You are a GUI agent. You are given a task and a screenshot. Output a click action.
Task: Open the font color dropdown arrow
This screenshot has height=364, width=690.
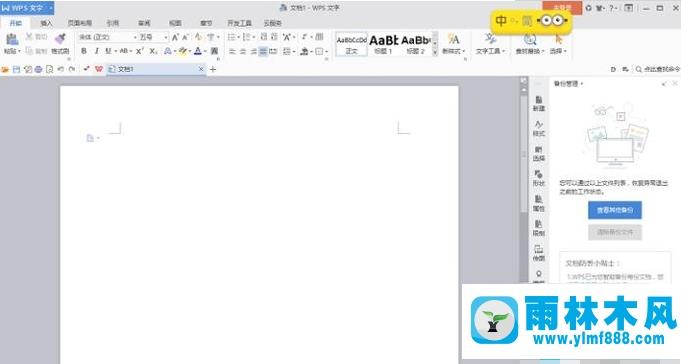[205, 51]
